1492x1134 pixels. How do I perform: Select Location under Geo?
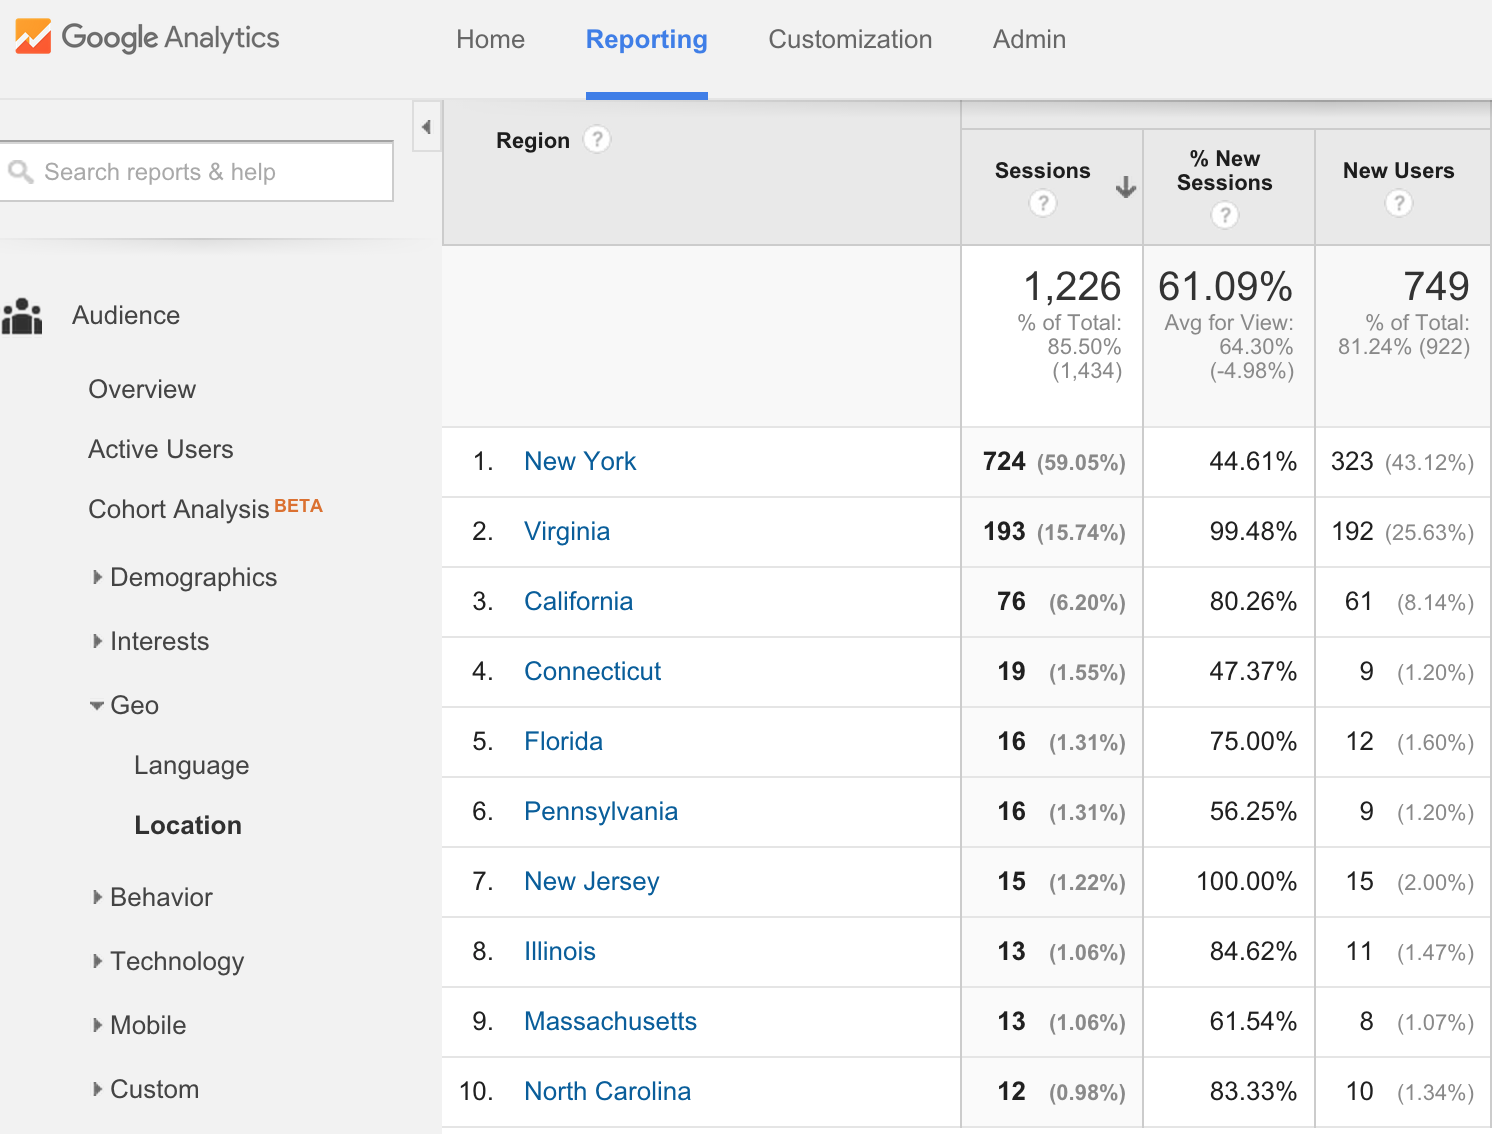[x=188, y=825]
